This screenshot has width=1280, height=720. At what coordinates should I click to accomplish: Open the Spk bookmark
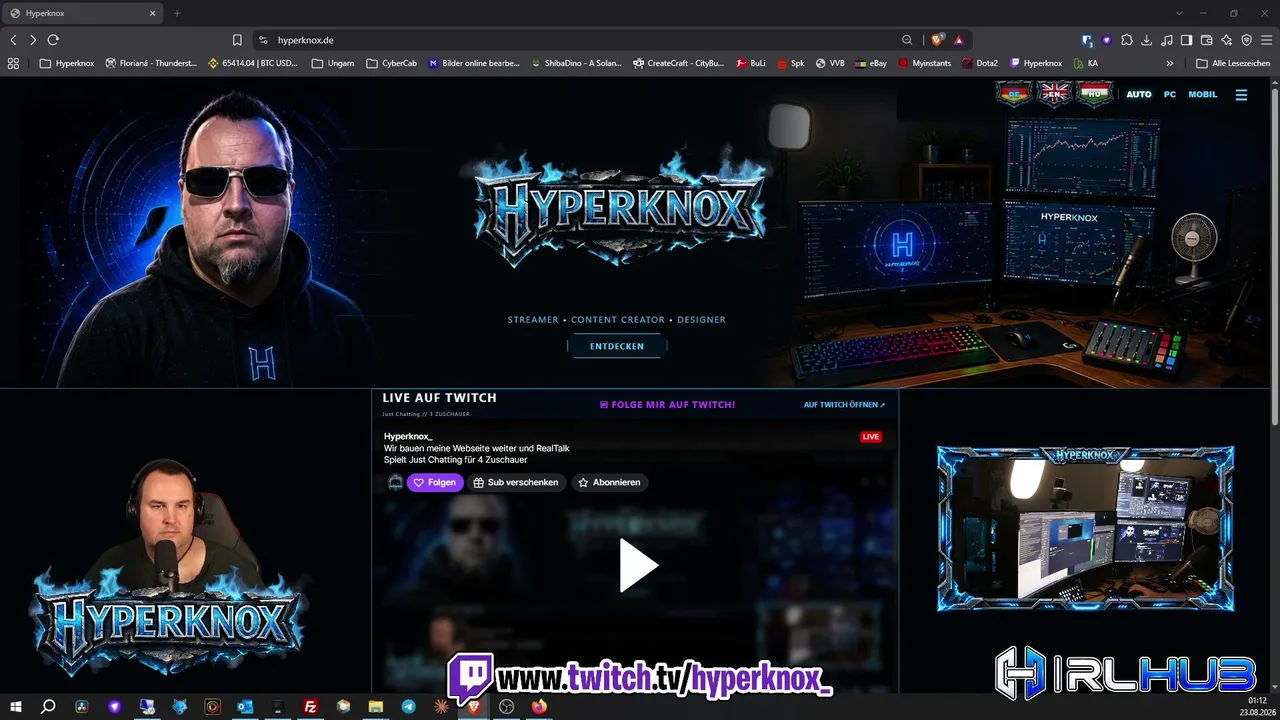[790, 63]
